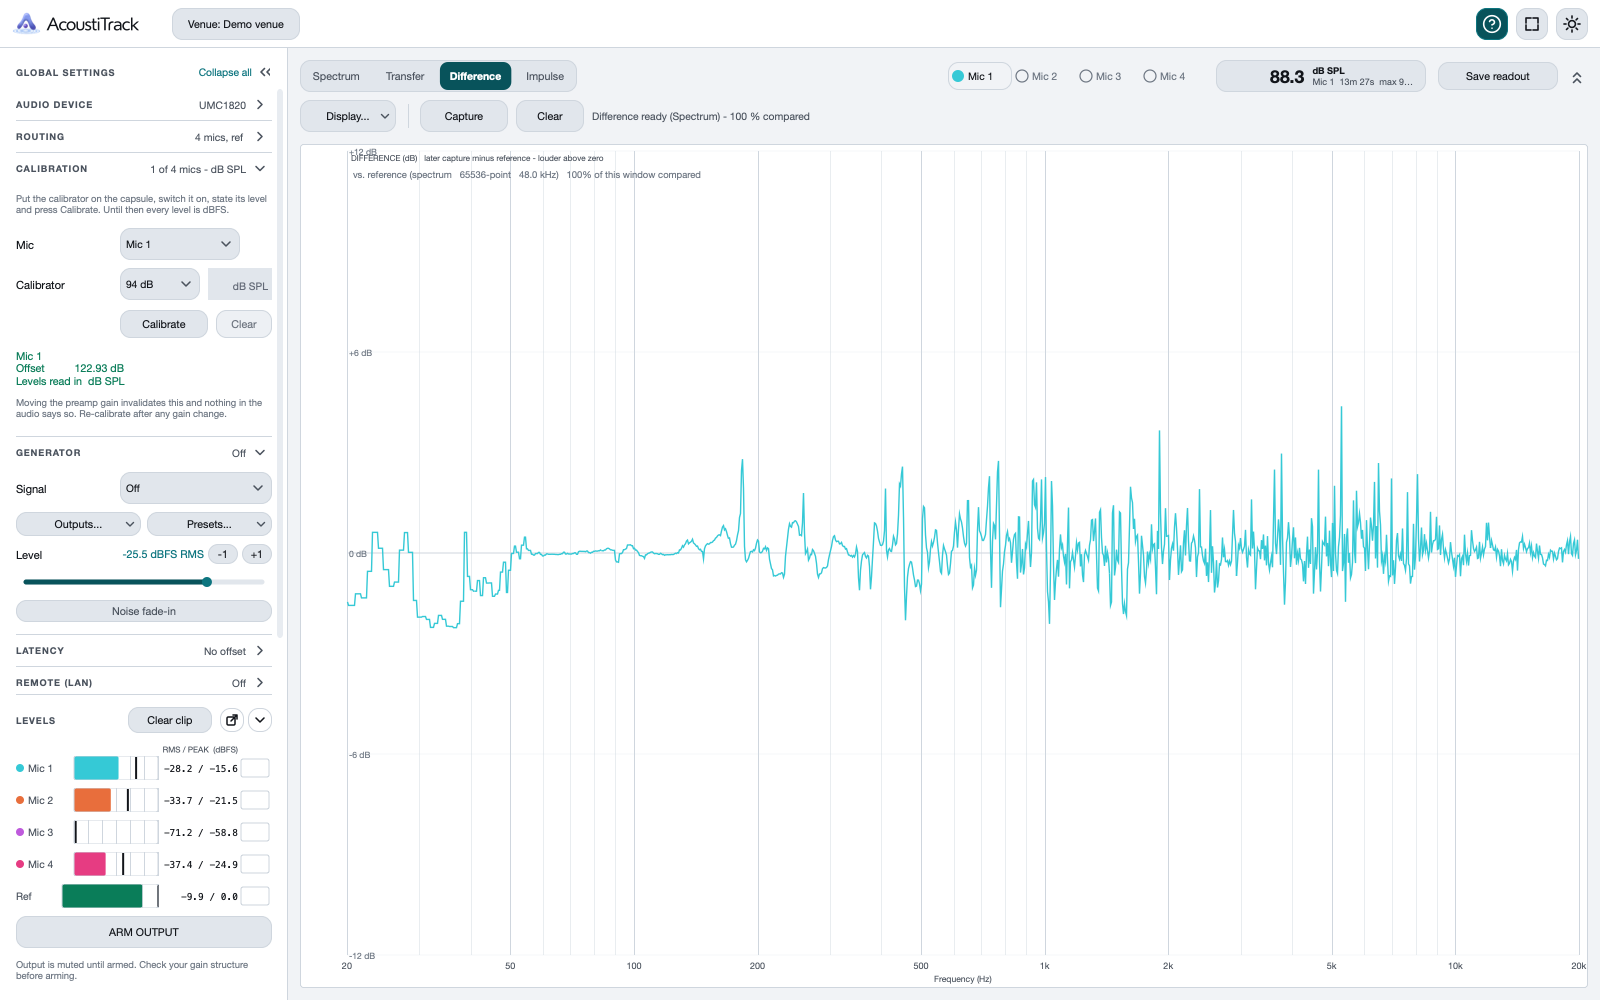
Task: Click the dB SPL calibrator input field
Action: (x=240, y=284)
